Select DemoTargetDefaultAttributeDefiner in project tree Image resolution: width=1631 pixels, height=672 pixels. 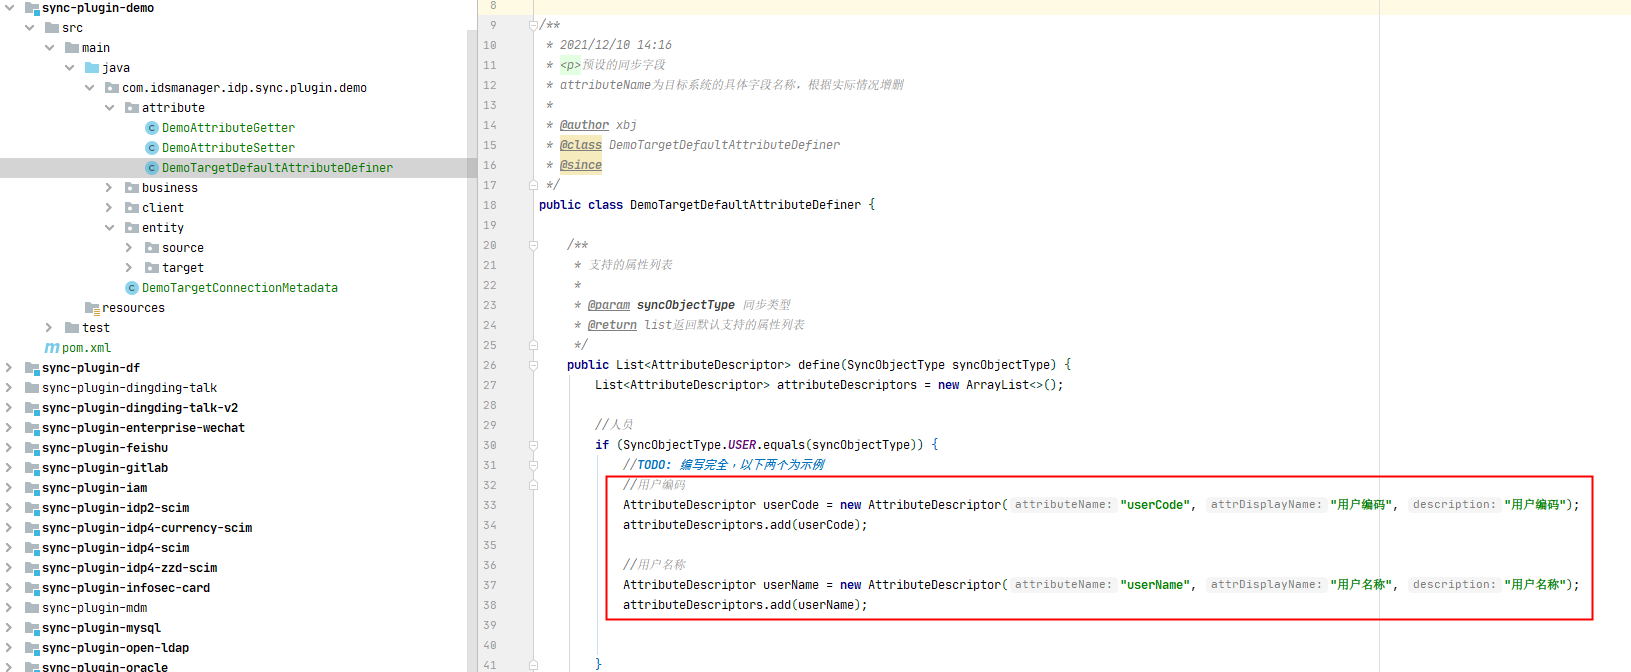point(277,168)
